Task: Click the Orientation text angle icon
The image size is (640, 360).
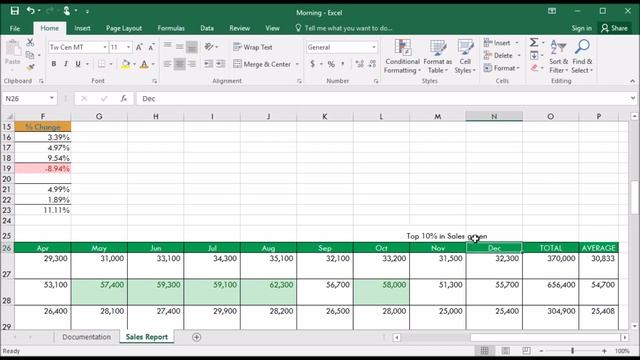Action: tap(209, 47)
